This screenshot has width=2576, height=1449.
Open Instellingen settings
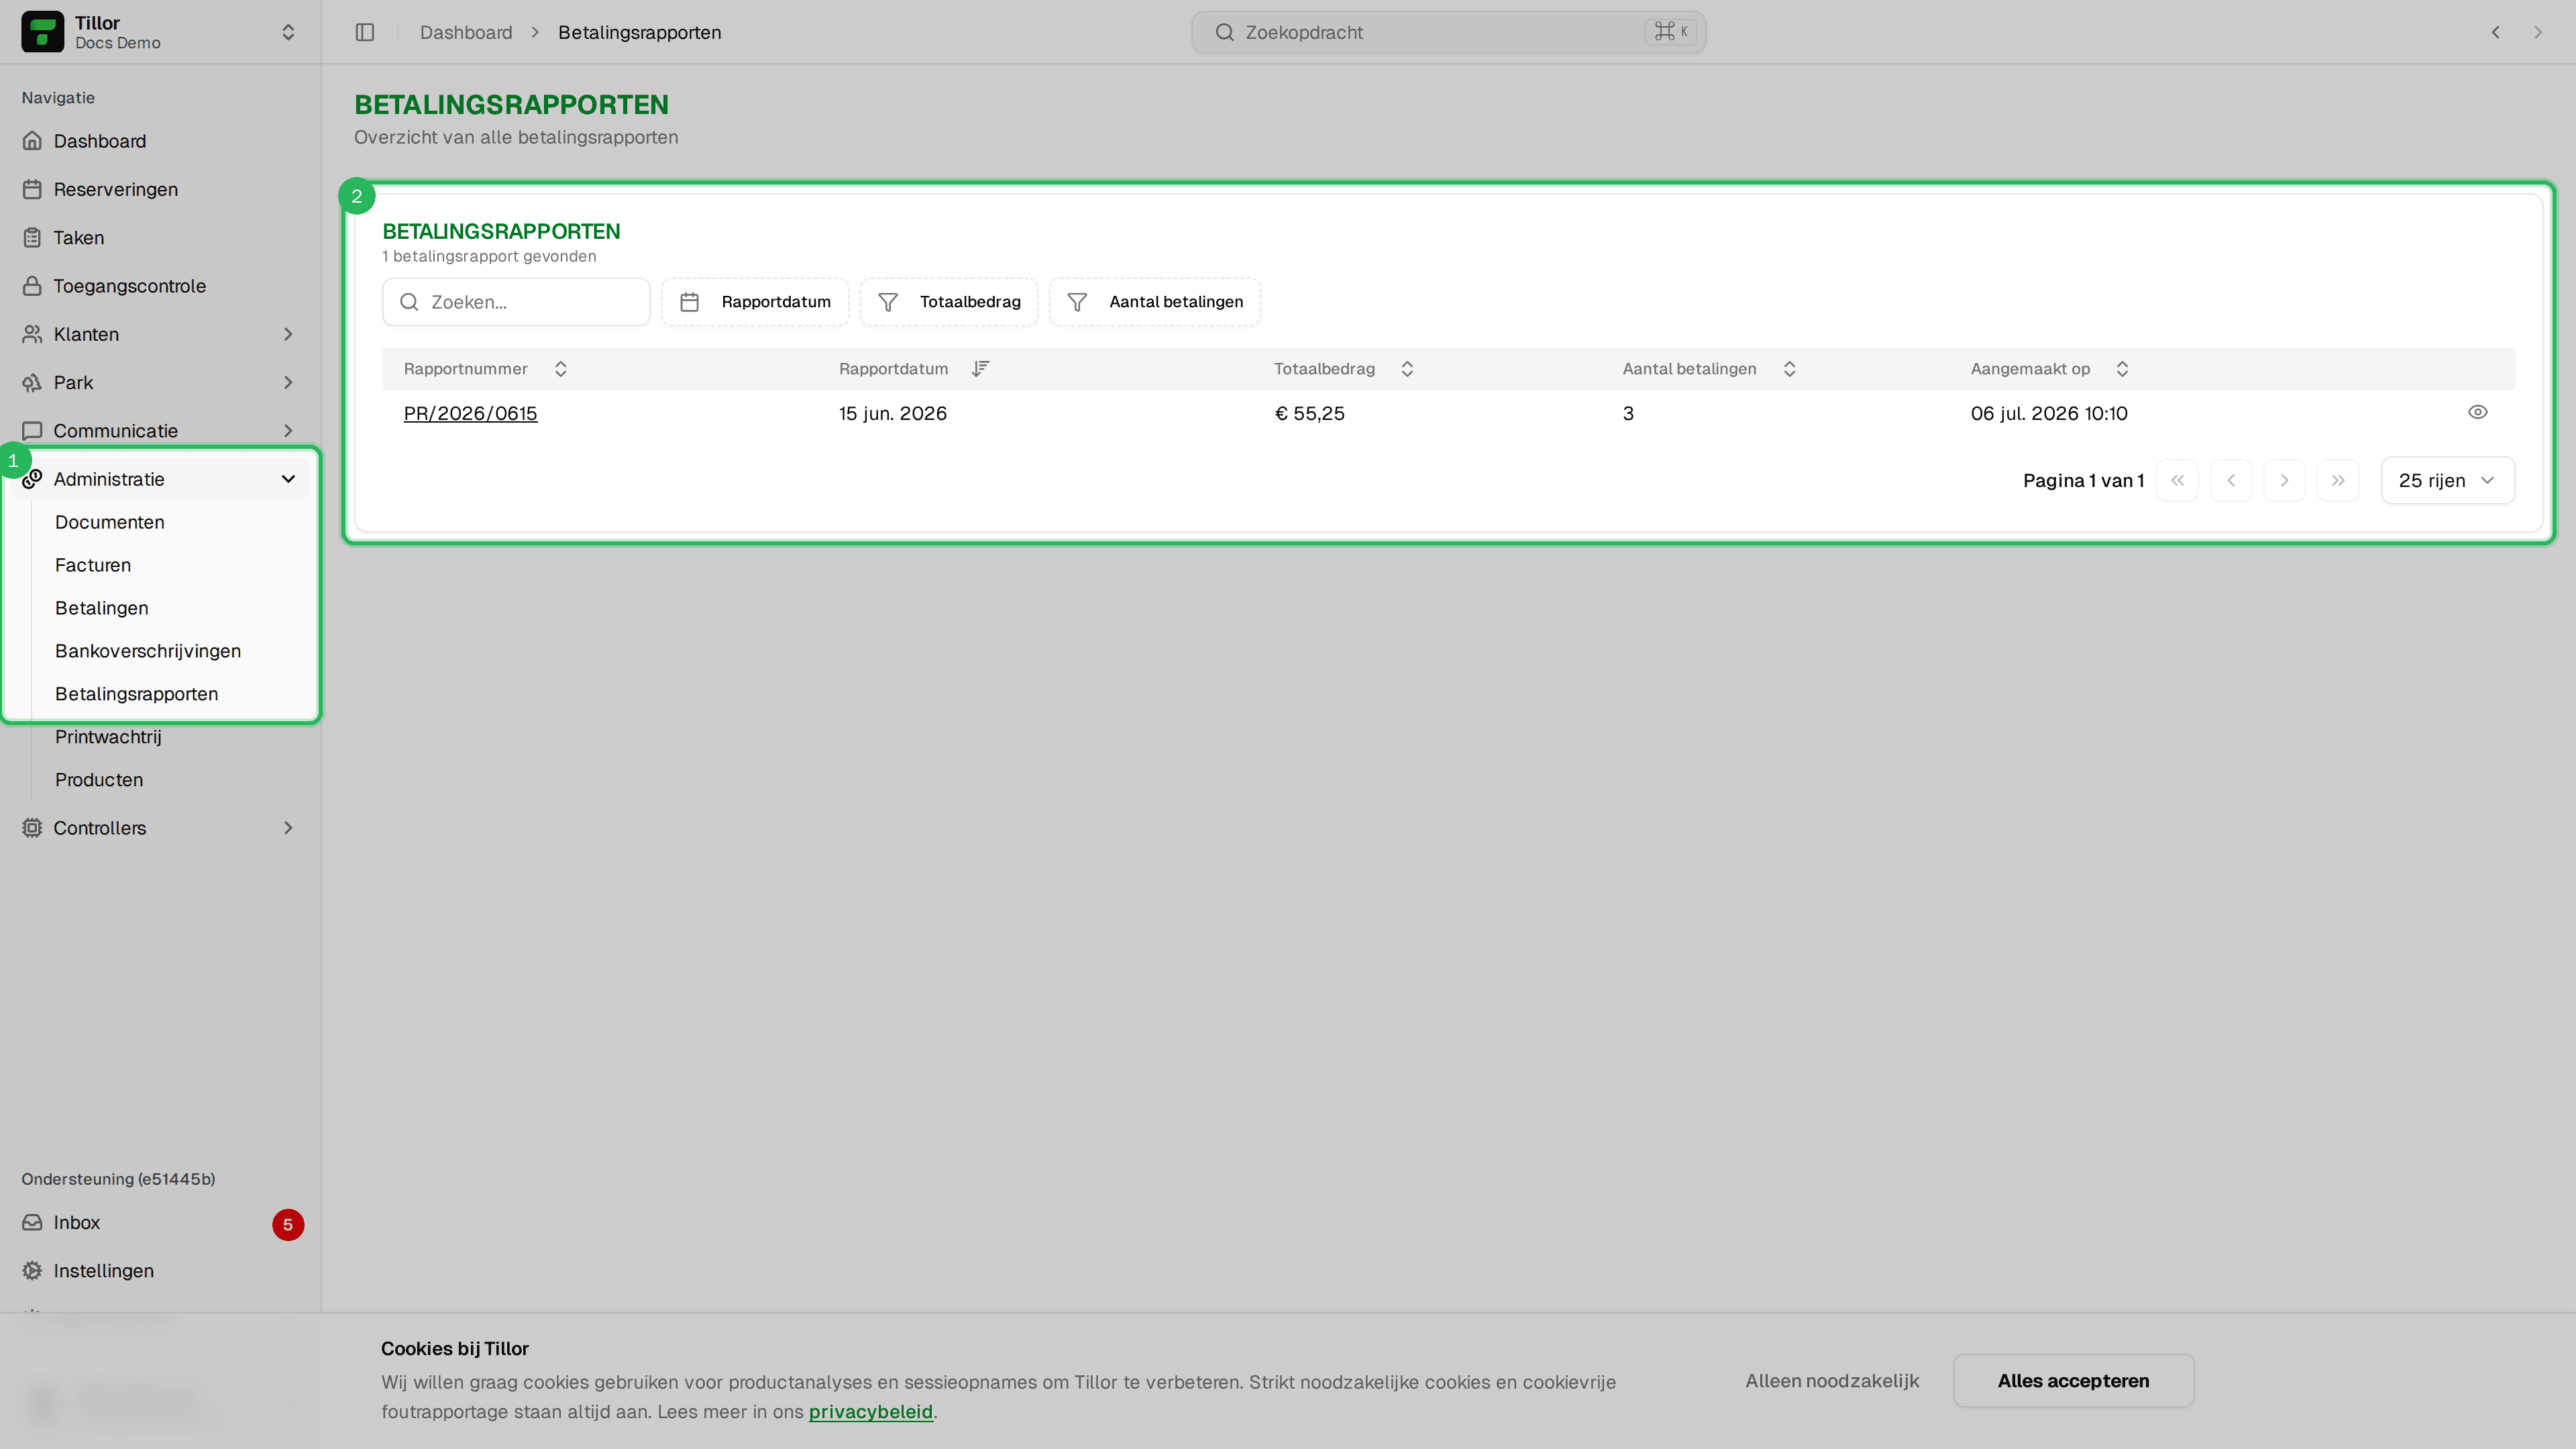(160, 1271)
